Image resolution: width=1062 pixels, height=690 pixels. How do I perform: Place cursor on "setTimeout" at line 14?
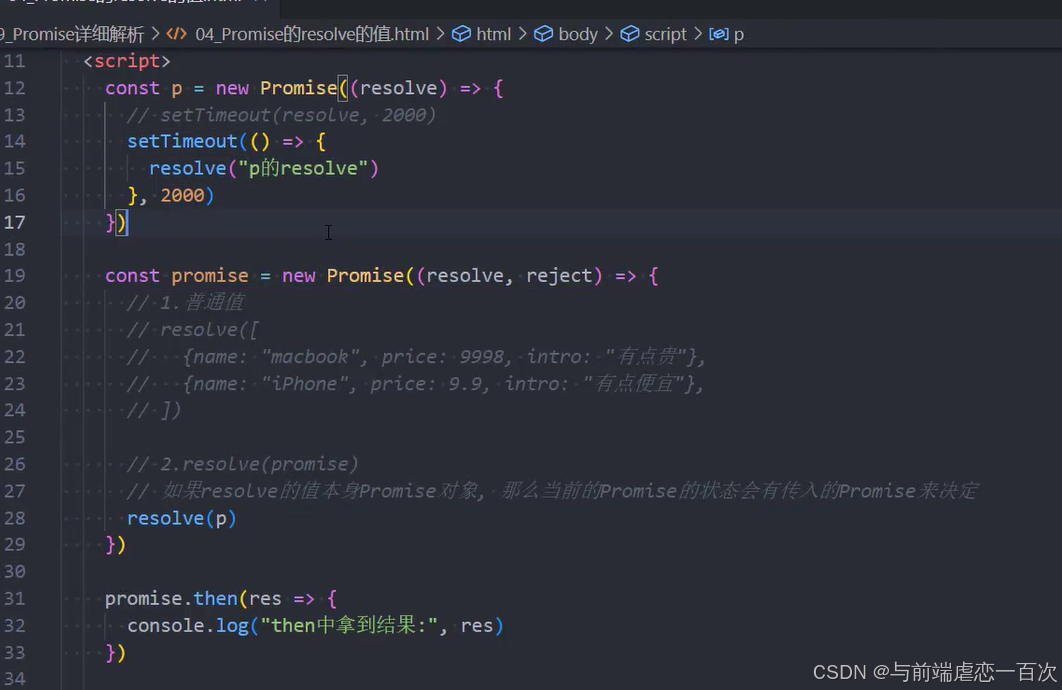click(x=182, y=141)
